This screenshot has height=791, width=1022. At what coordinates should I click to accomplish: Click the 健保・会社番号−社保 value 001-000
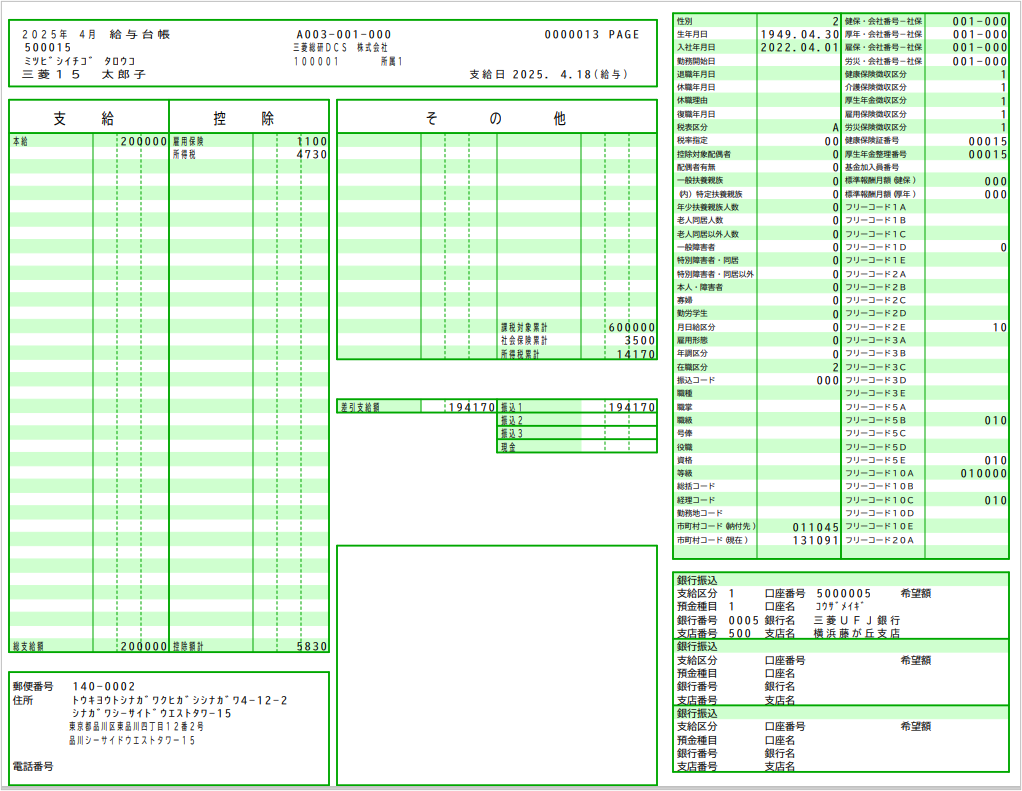(980, 22)
